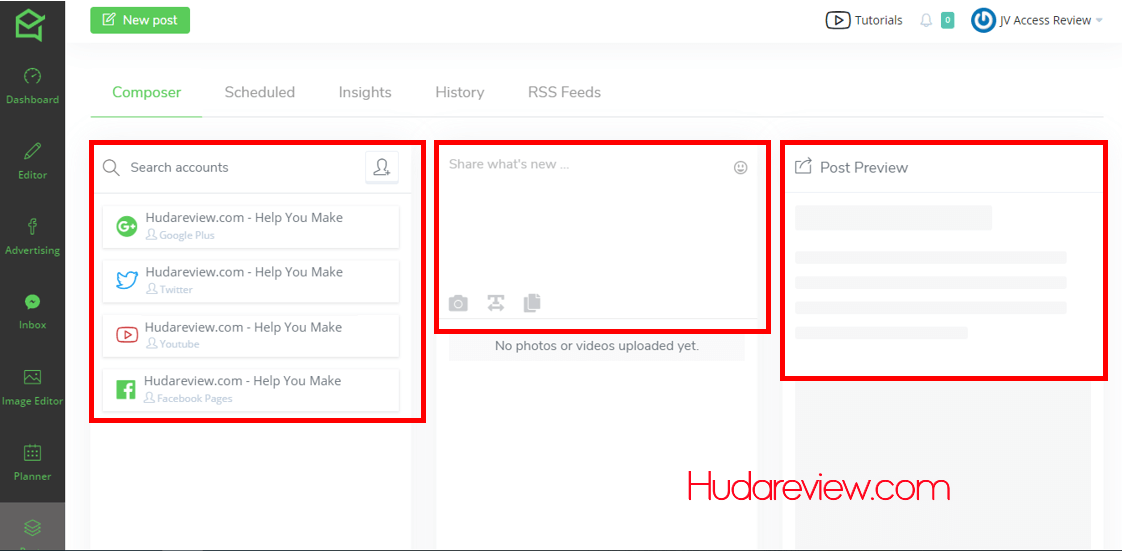Click the add account icon
Image resolution: width=1127 pixels, height=552 pixels.
[381, 168]
